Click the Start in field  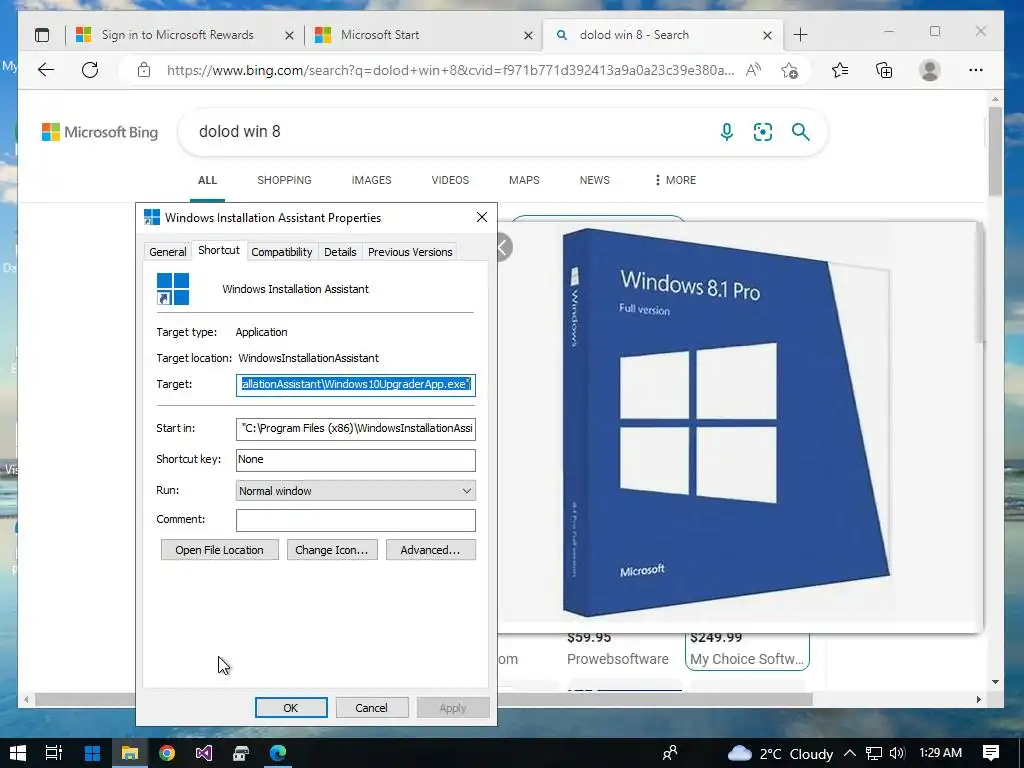355,428
